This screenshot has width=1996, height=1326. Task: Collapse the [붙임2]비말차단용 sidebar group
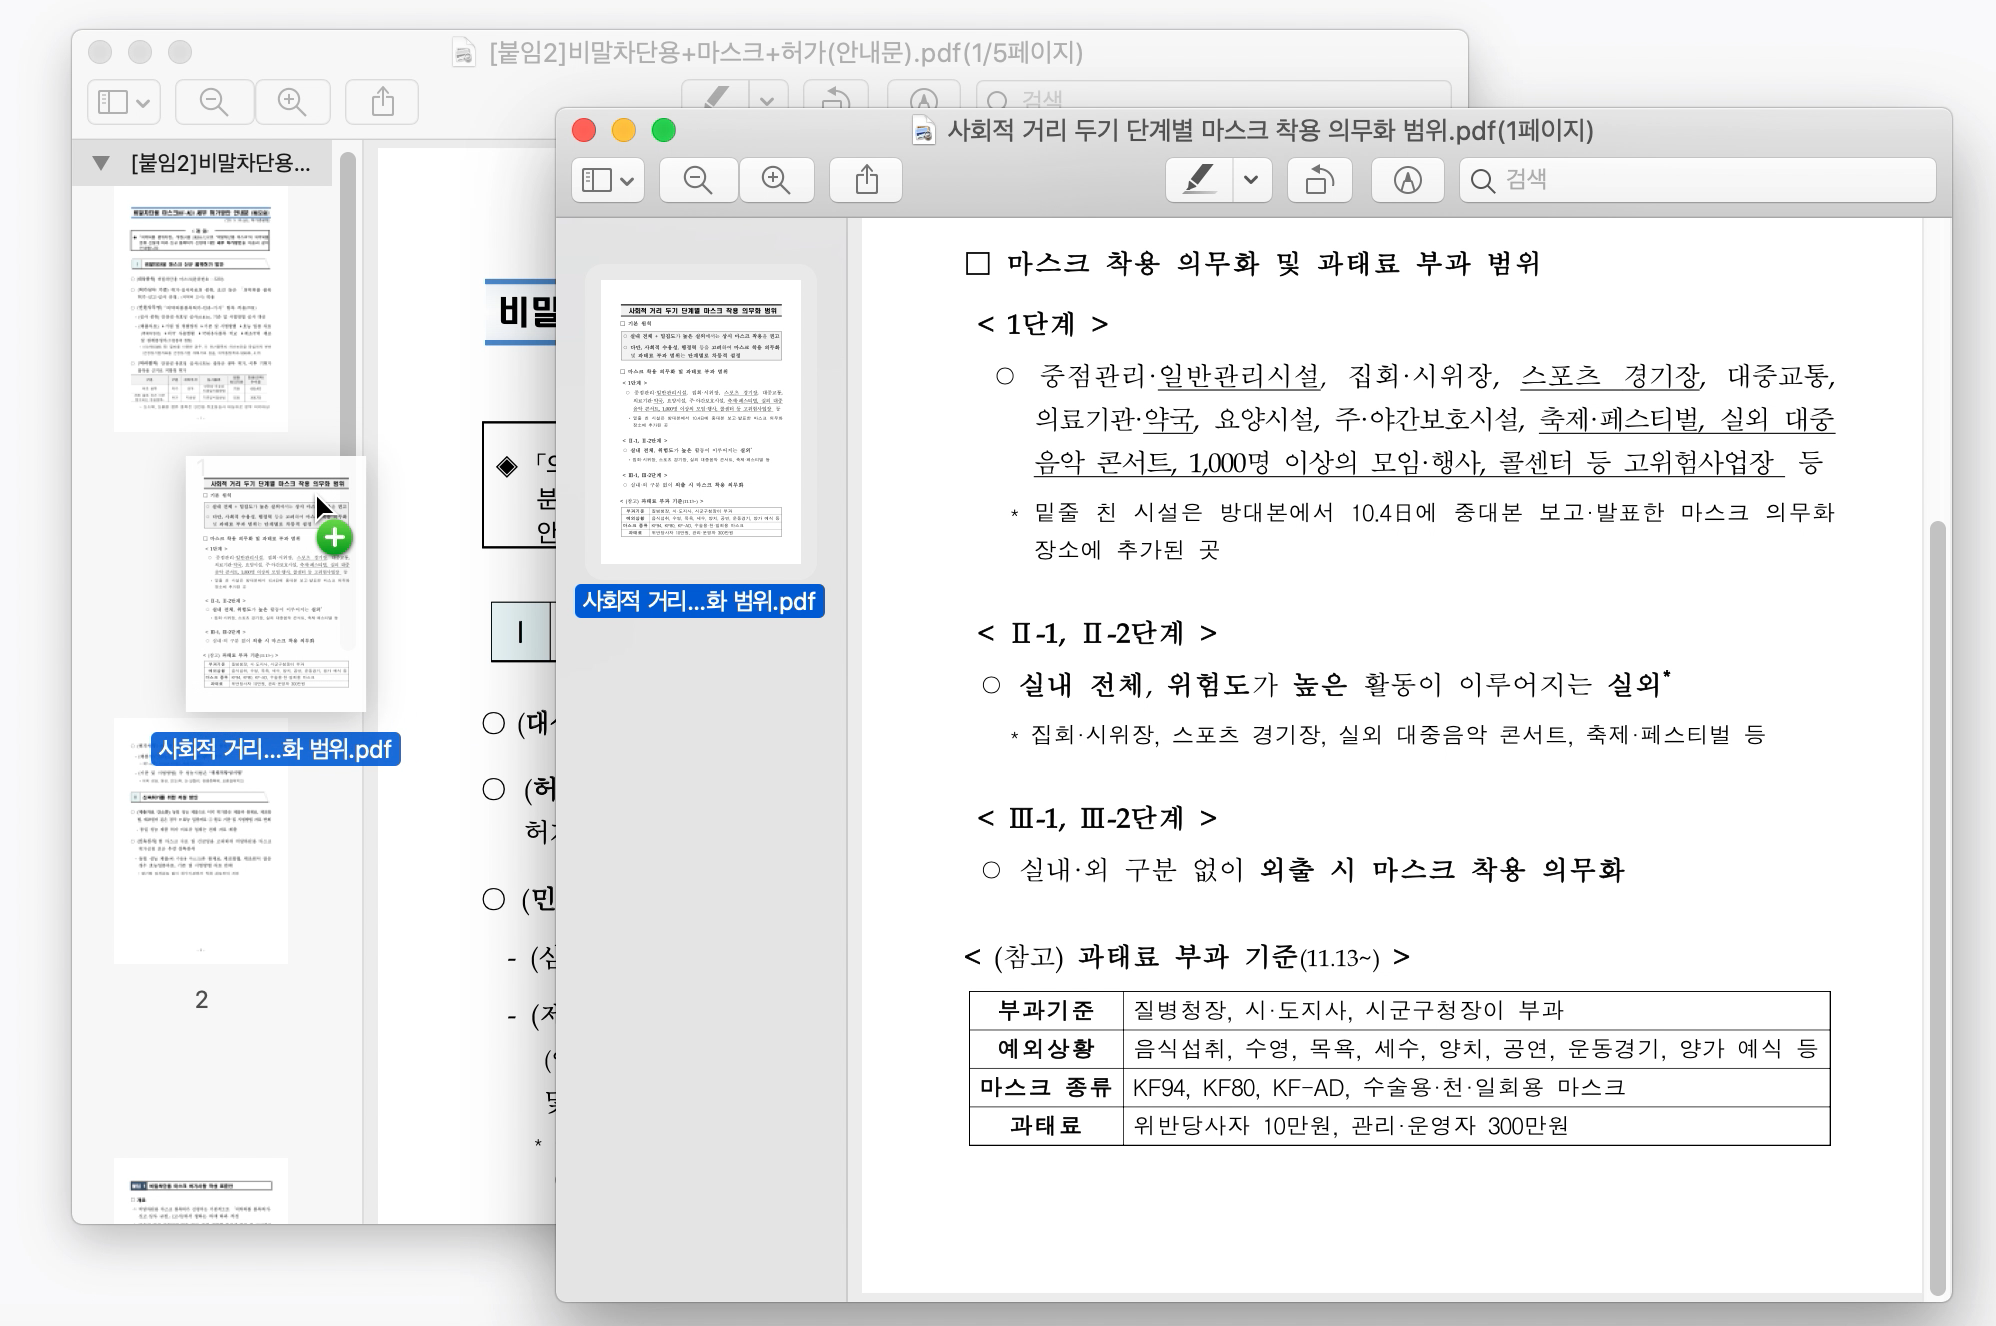pos(101,163)
